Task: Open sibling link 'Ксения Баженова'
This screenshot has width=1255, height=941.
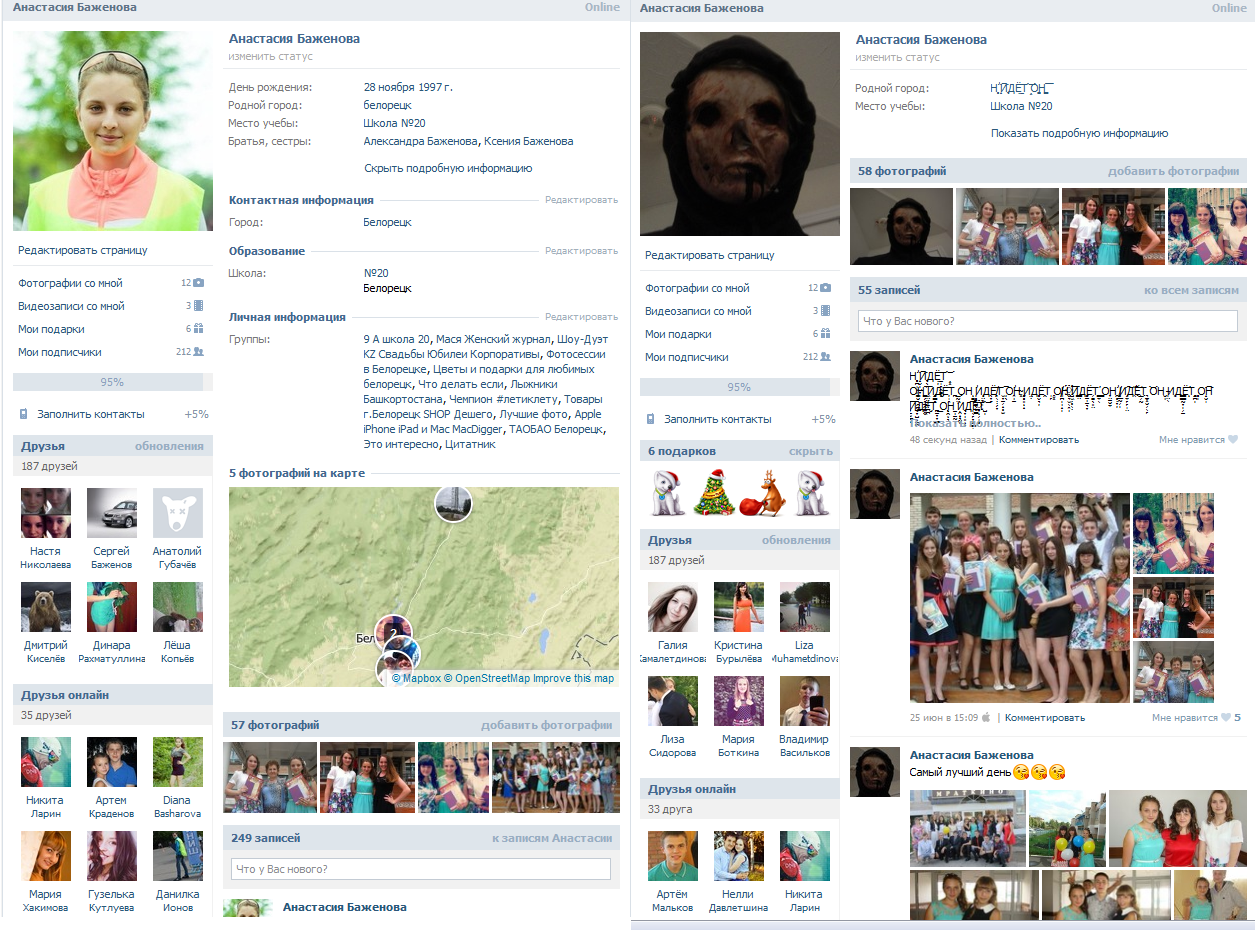Action: click(529, 141)
